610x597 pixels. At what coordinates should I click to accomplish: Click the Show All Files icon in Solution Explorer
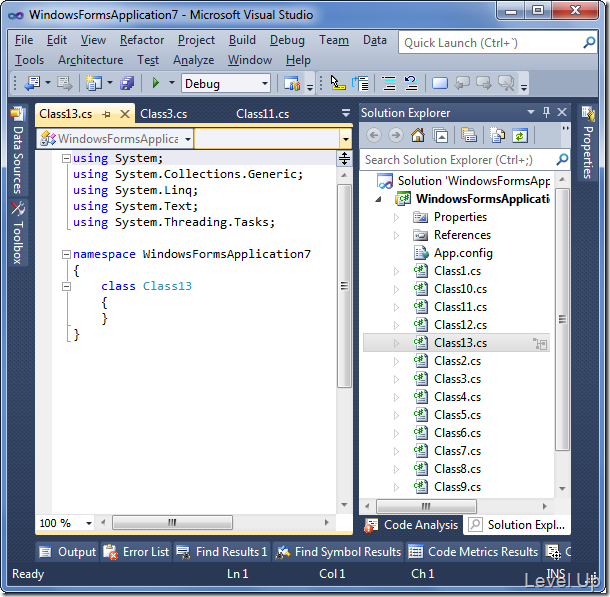pyautogui.click(x=498, y=136)
